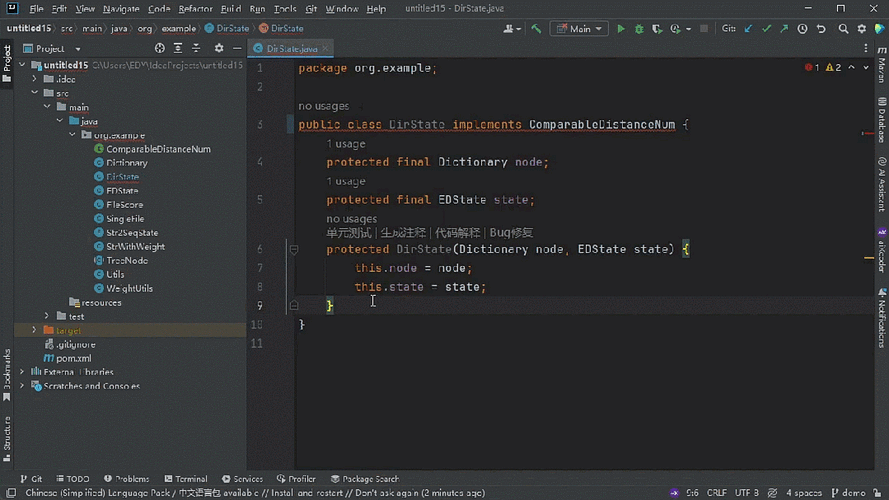This screenshot has height=500, width=889.
Task: Click the 单元测试 inline code hint
Action: [347, 233]
